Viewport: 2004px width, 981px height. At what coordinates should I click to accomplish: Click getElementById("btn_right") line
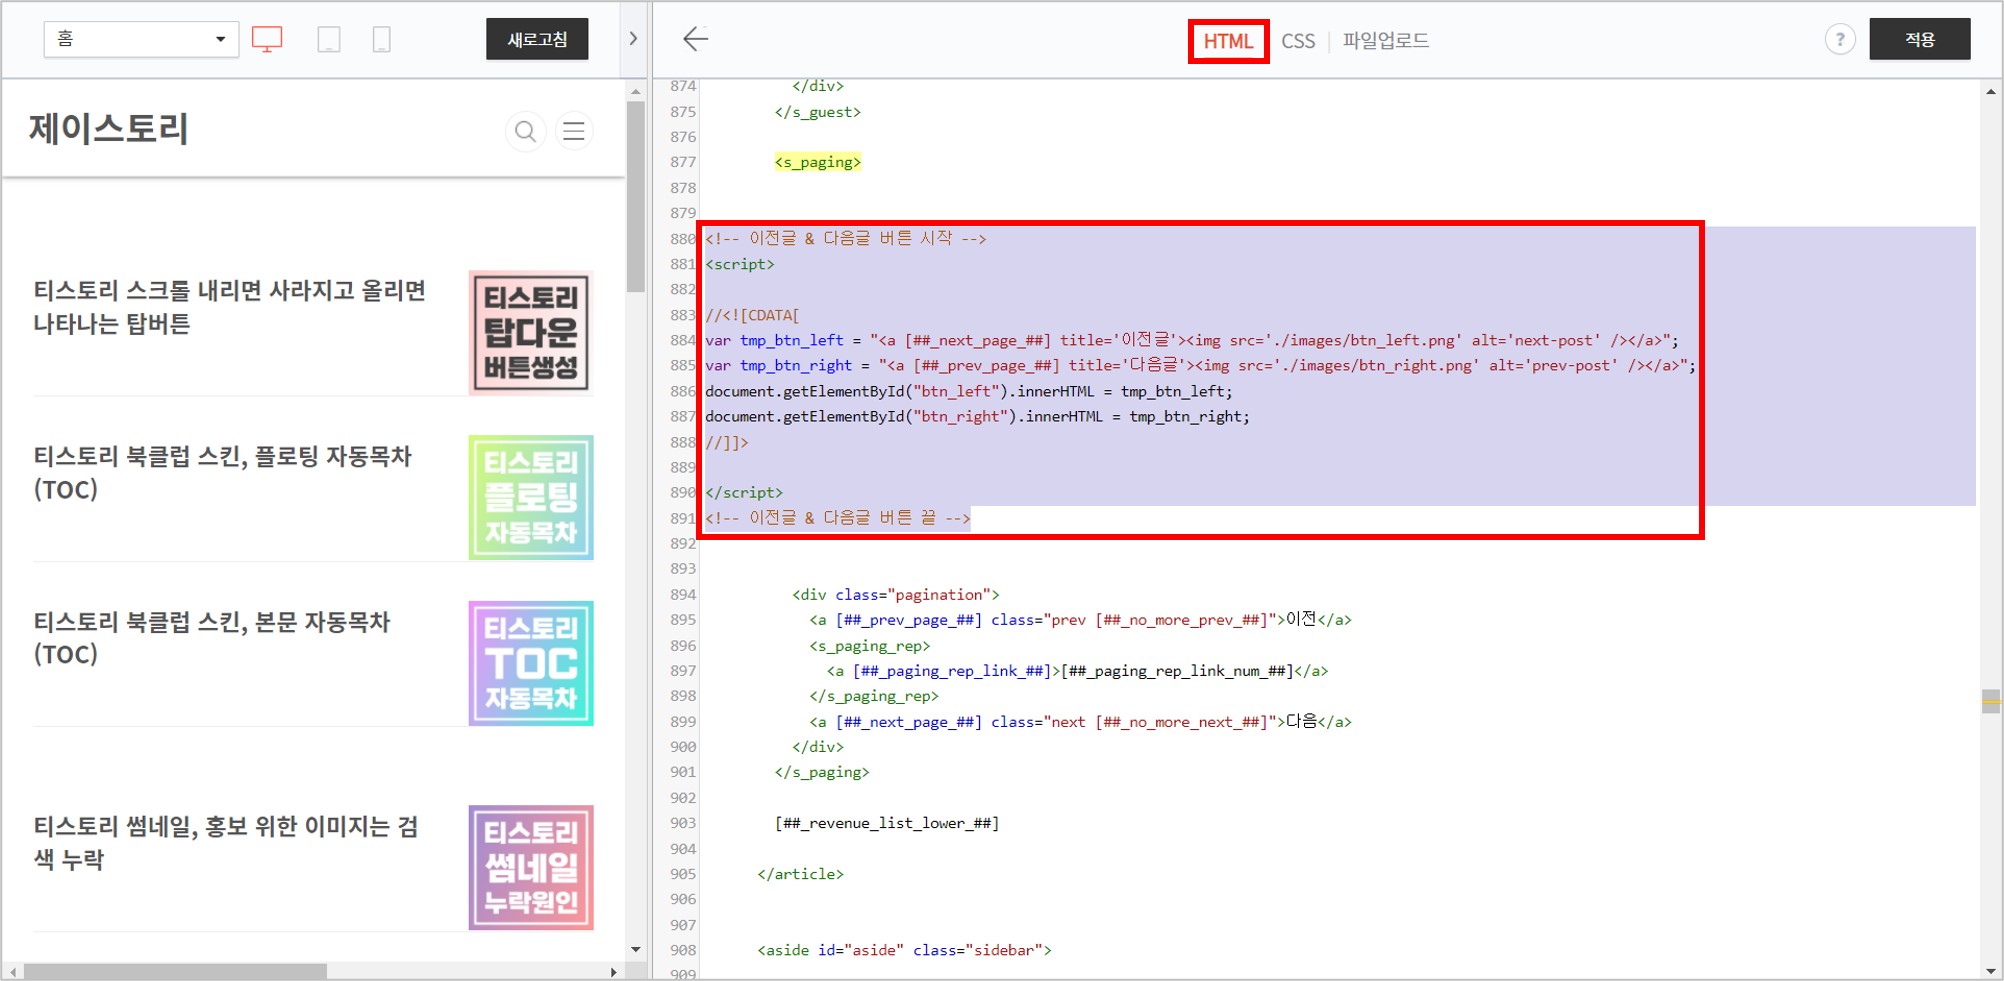977,416
